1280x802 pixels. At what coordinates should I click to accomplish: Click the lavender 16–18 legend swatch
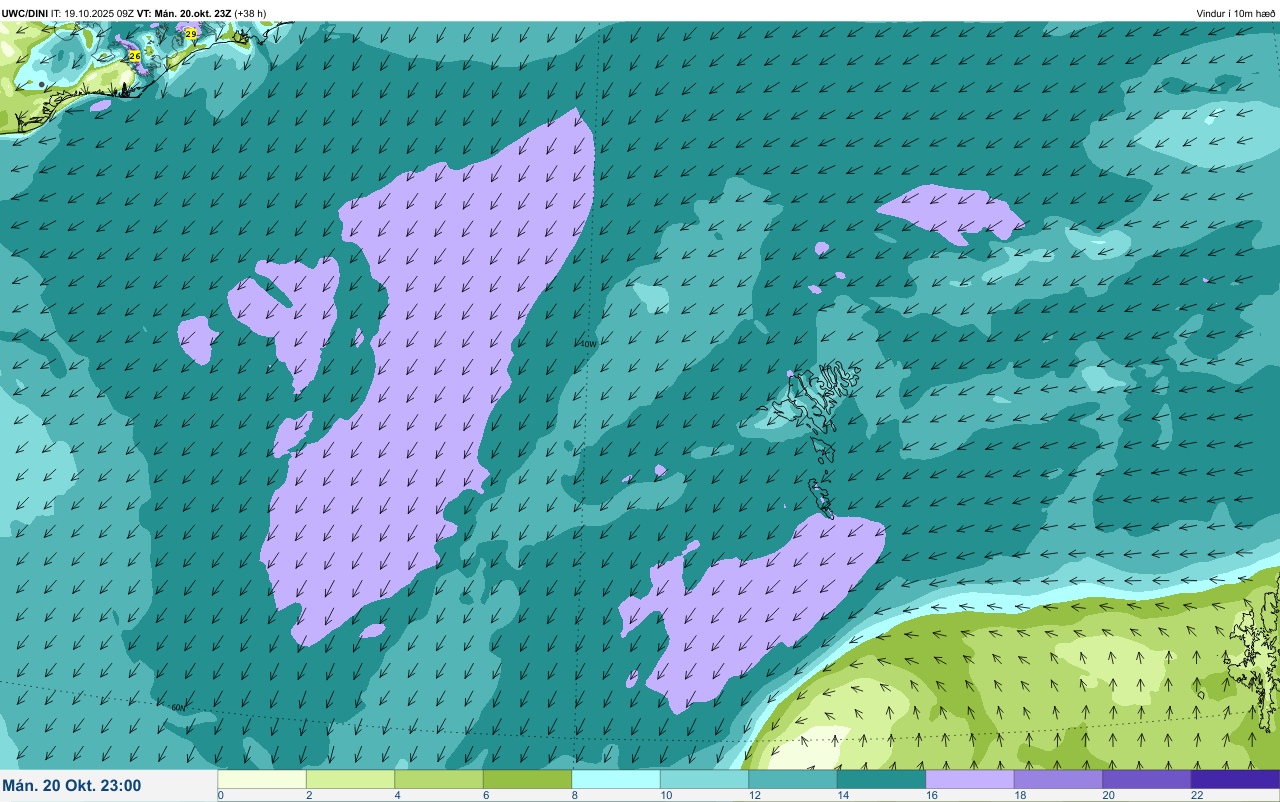pyautogui.click(x=970, y=779)
